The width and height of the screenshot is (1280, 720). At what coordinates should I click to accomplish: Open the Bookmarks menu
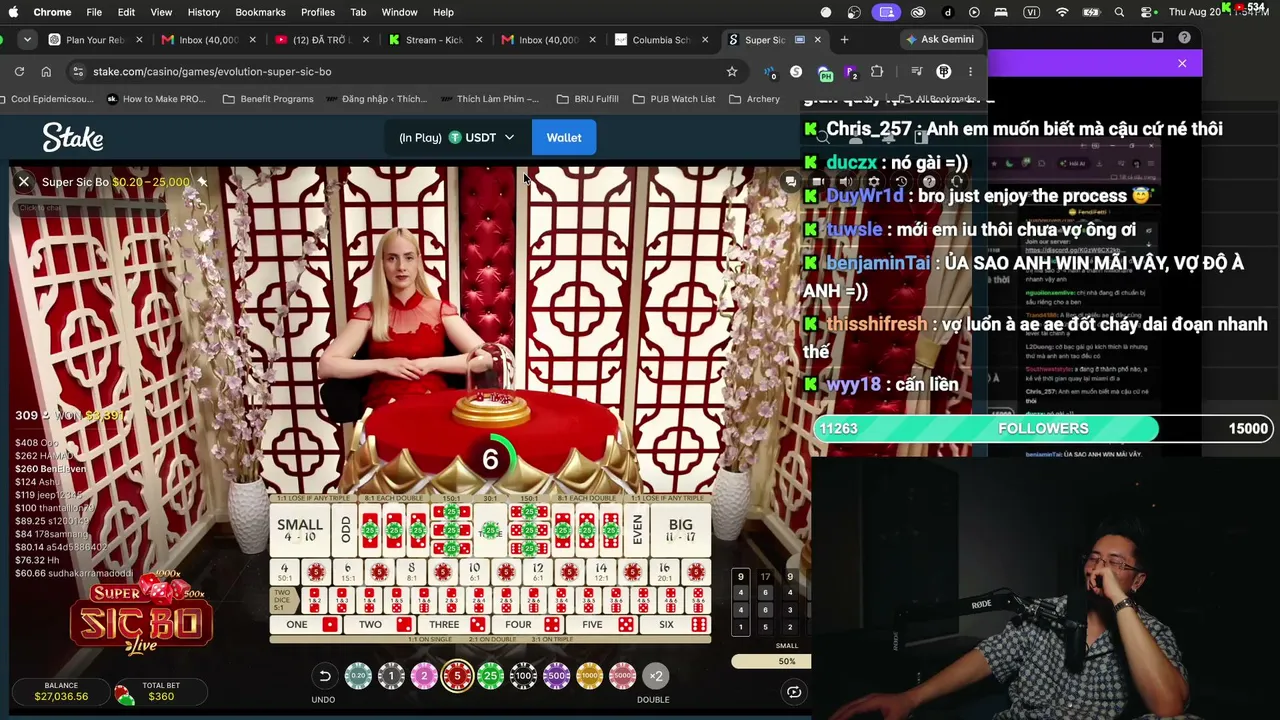260,12
